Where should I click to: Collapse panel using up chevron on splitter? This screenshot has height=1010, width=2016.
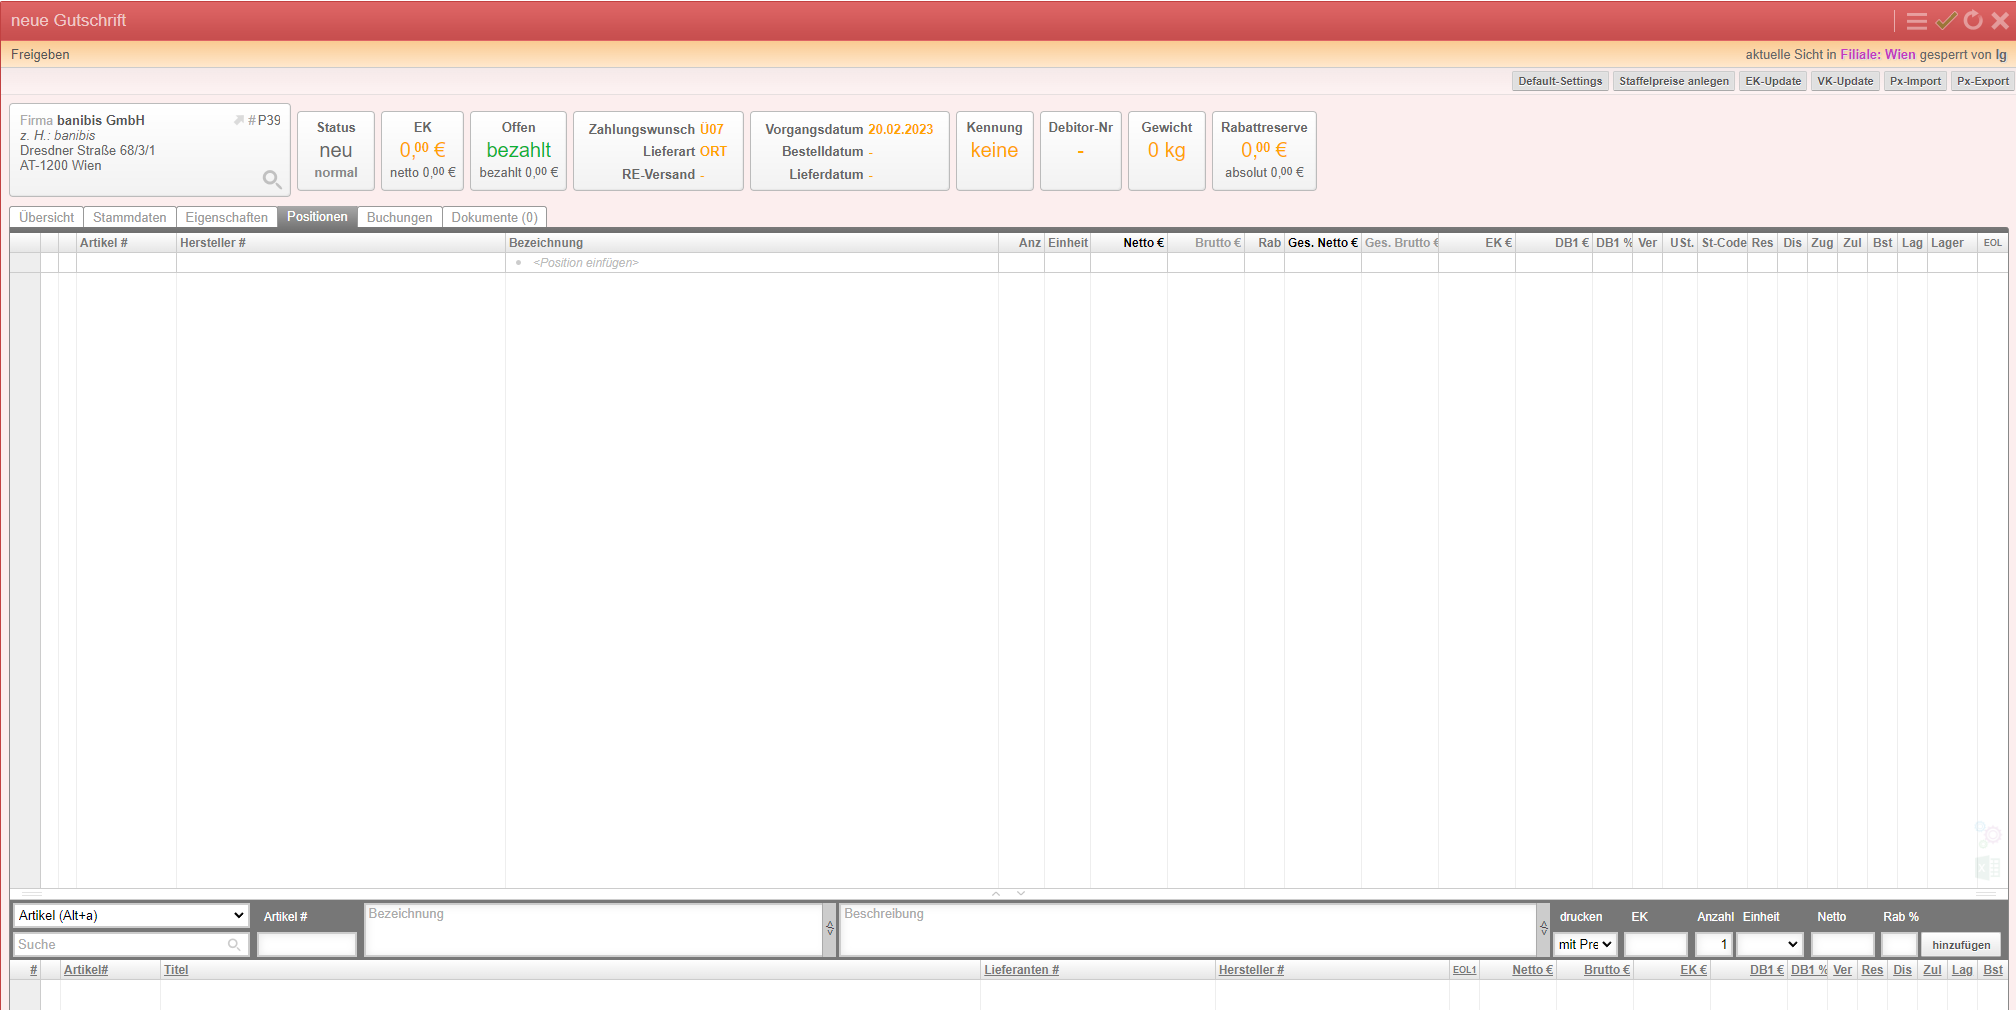pos(996,893)
